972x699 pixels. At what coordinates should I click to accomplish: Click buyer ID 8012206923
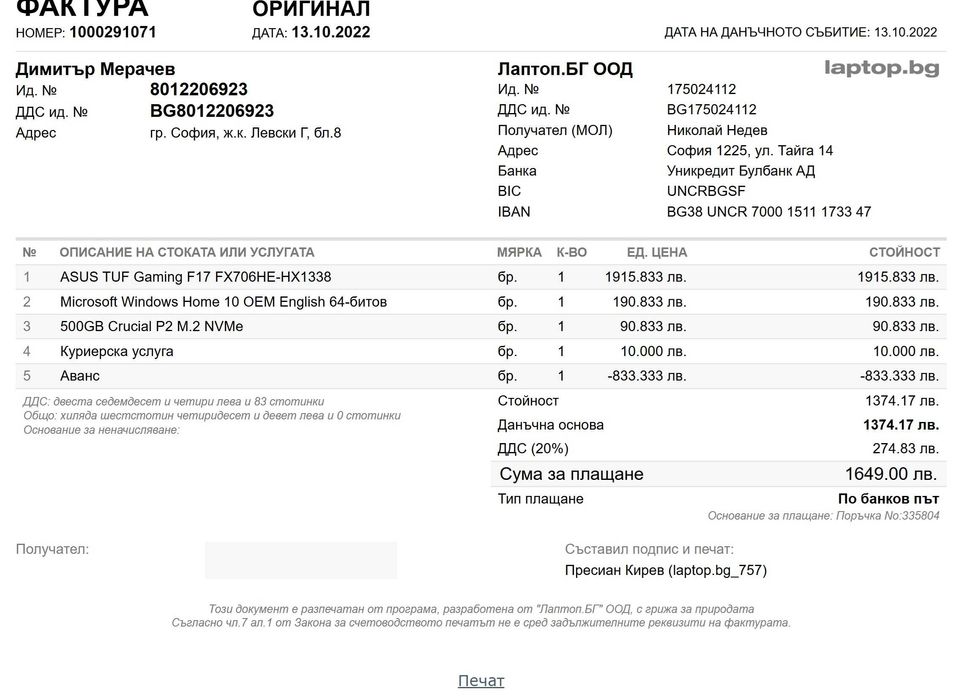198,89
